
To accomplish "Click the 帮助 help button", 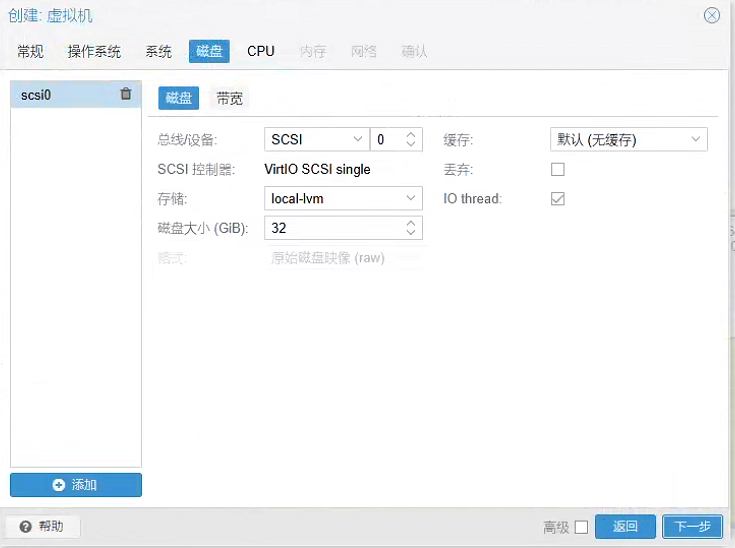I will point(42,526).
